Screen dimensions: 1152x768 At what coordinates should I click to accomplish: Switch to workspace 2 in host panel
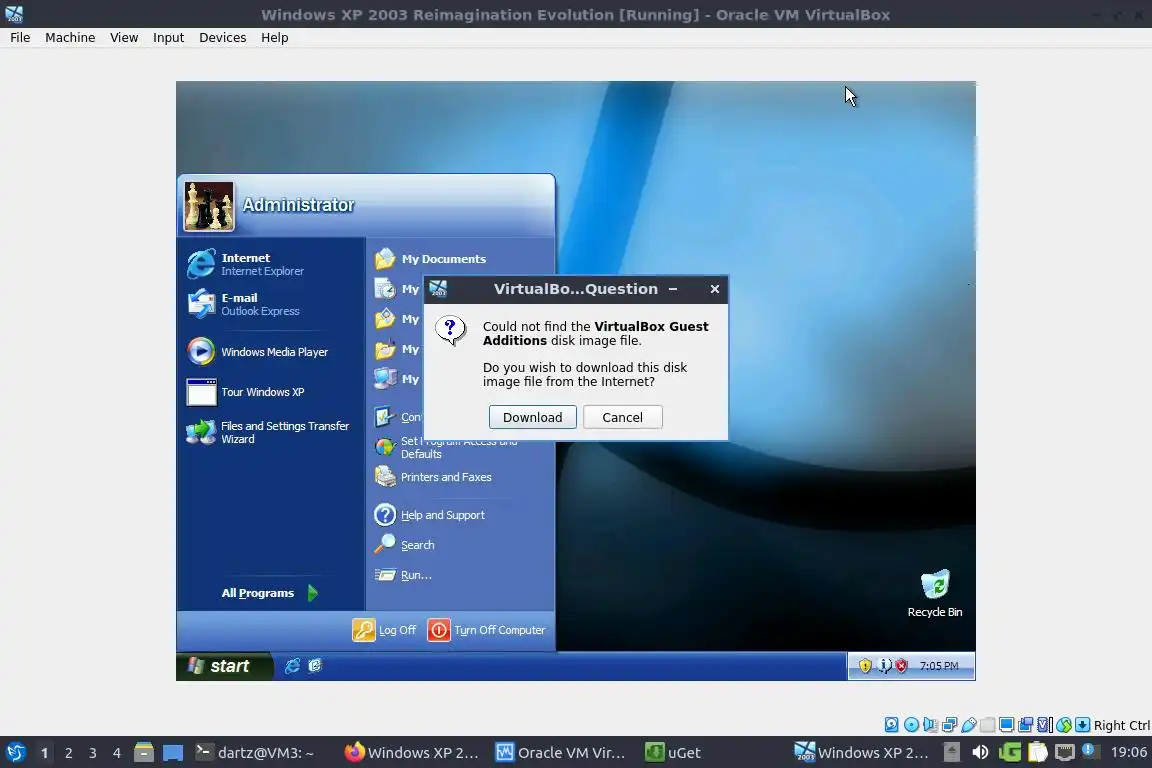[x=68, y=753]
